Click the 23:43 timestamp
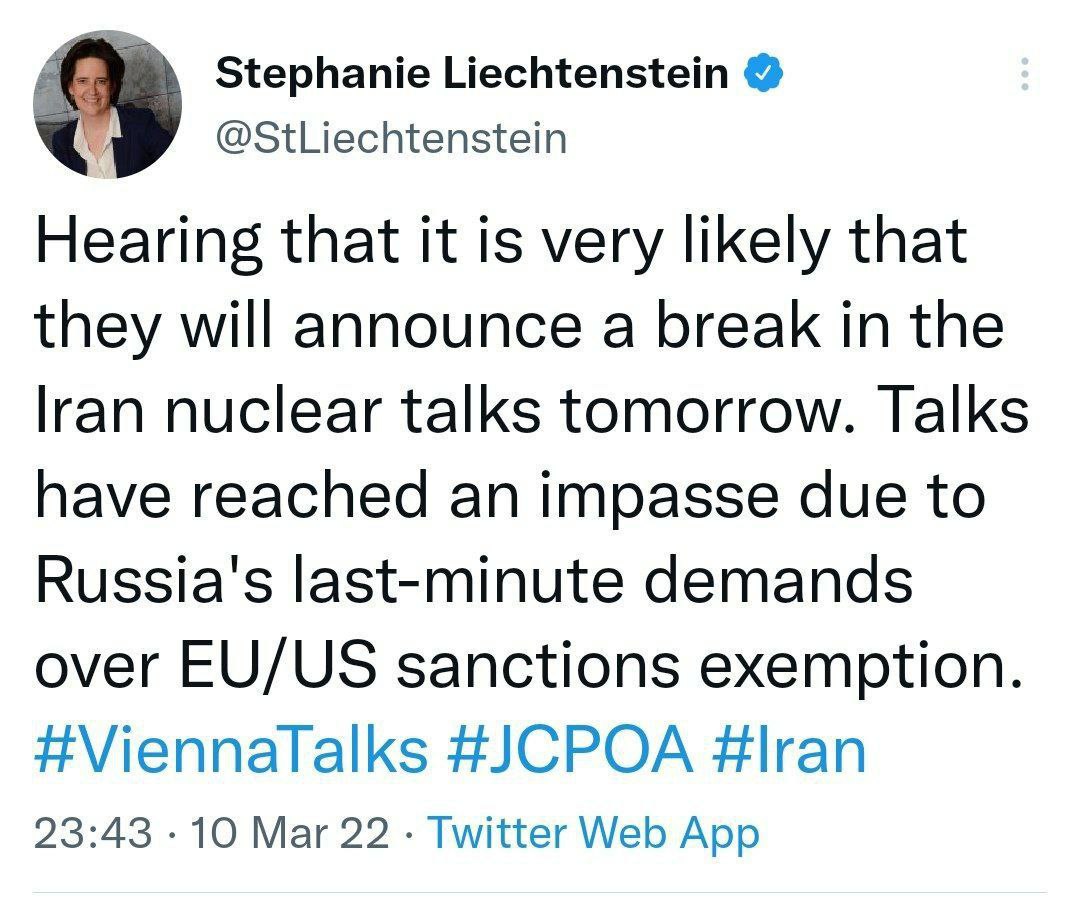Screen dimensions: 1080x901 pos(92,833)
